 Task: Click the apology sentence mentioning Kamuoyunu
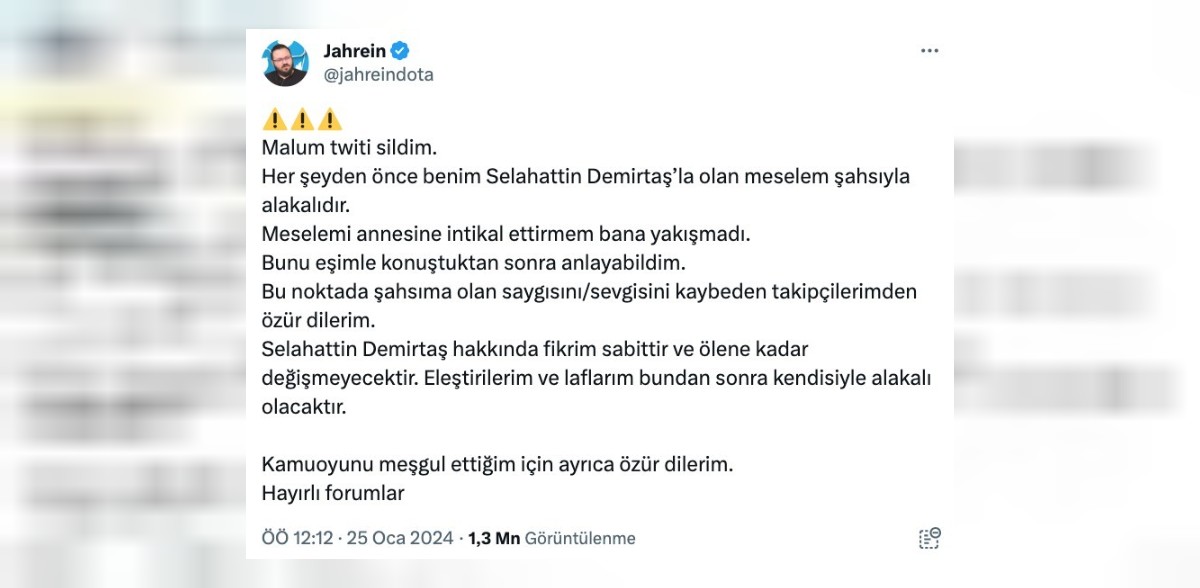pyautogui.click(x=498, y=463)
